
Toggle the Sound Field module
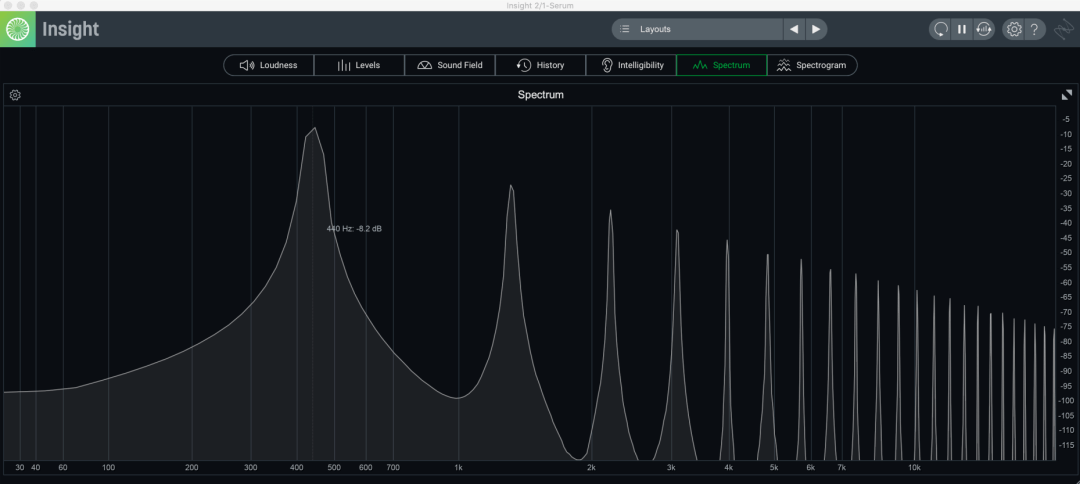click(449, 65)
